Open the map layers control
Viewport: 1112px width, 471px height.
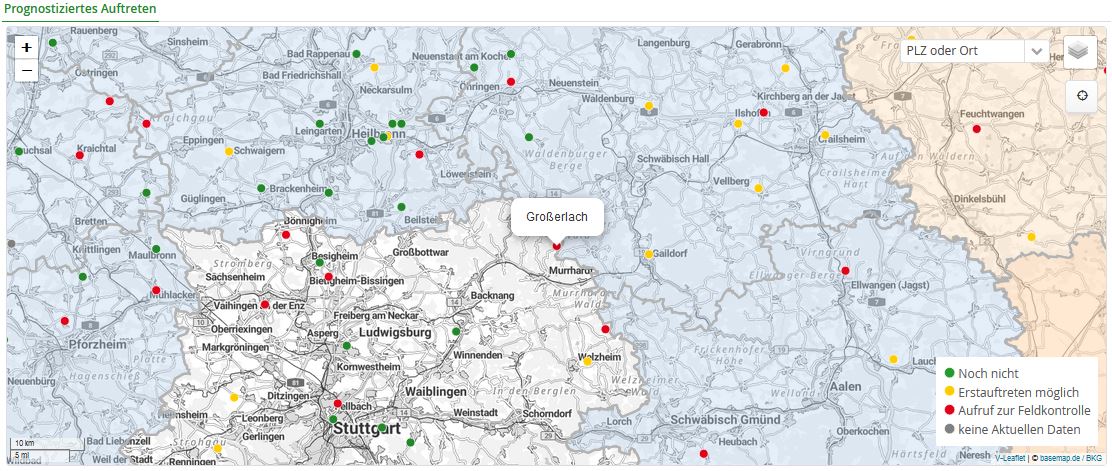[1079, 51]
